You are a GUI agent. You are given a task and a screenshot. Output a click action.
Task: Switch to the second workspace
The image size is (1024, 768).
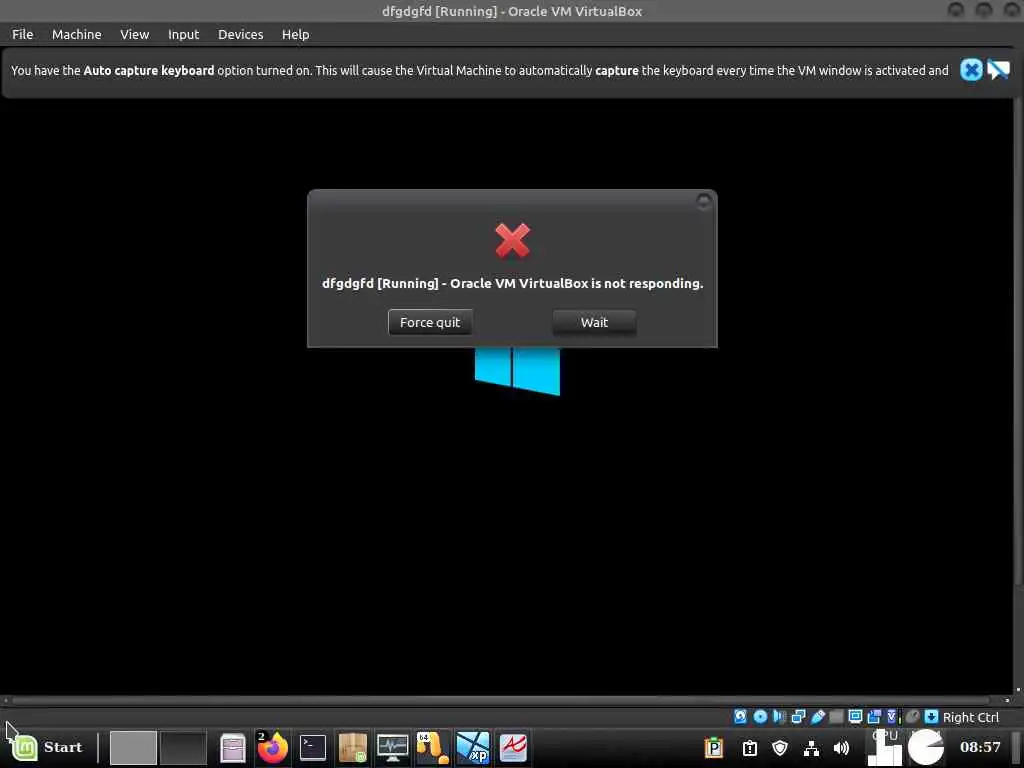click(183, 747)
